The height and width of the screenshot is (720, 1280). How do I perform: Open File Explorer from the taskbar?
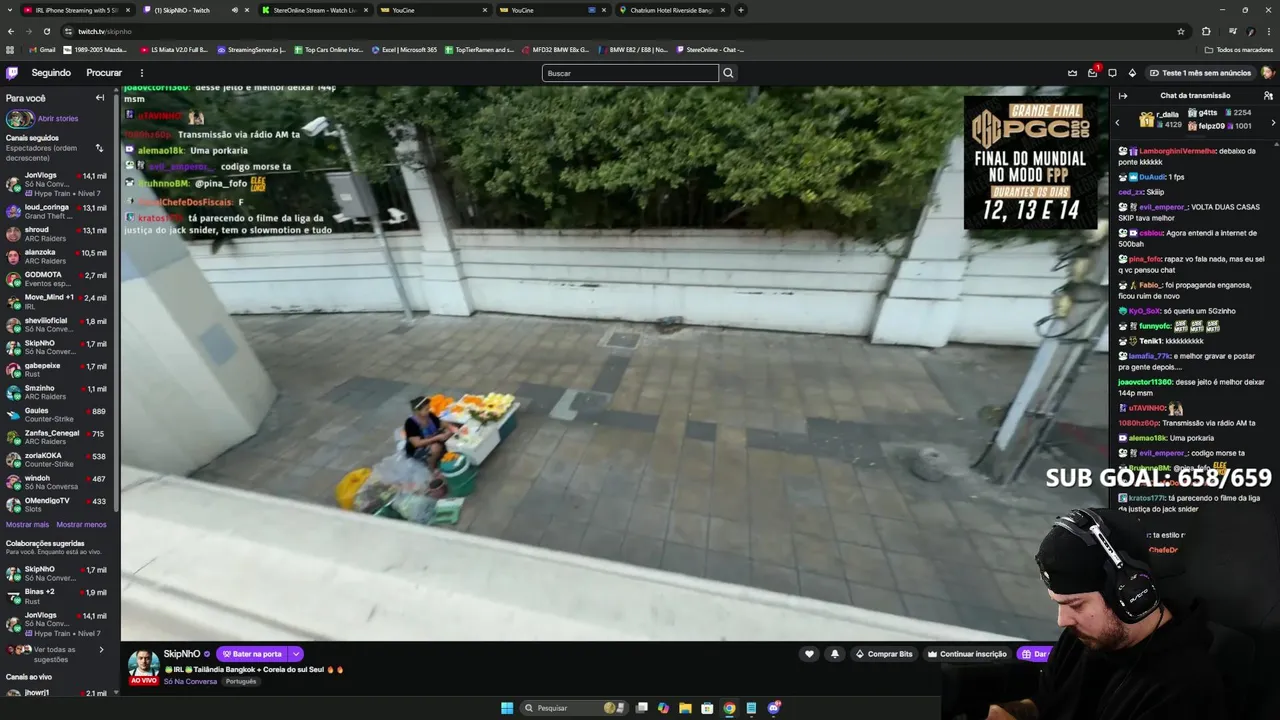click(x=685, y=708)
